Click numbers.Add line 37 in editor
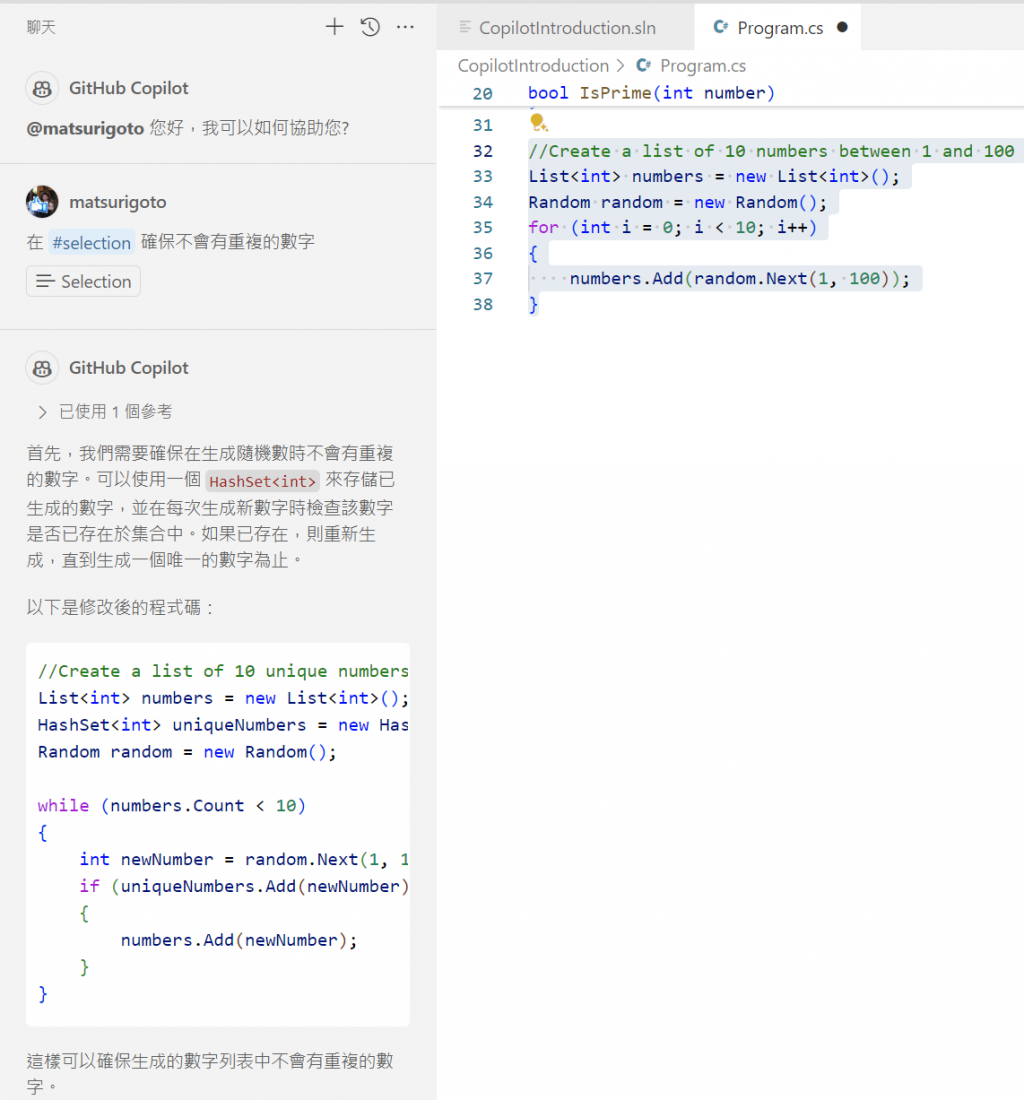The width and height of the screenshot is (1024, 1100). (x=739, y=279)
